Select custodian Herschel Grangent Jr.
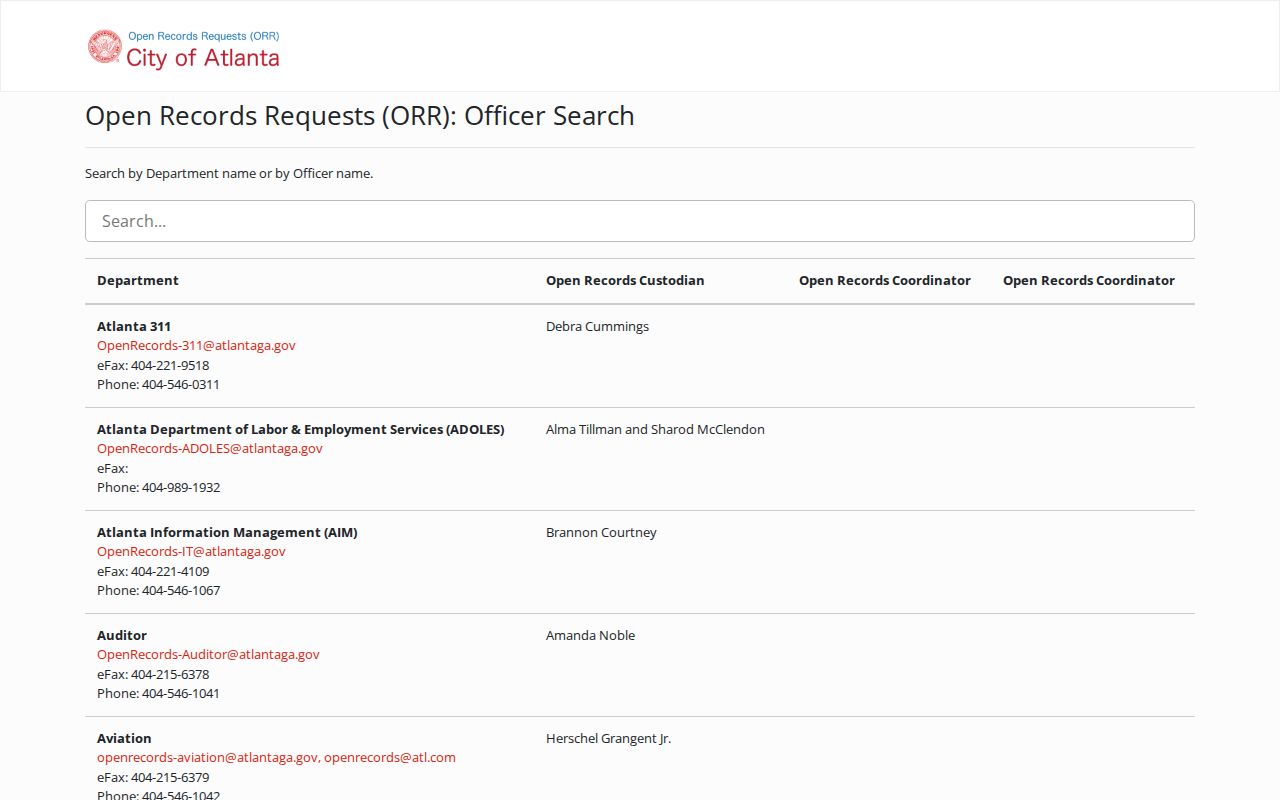The image size is (1280, 800). pyautogui.click(x=608, y=738)
